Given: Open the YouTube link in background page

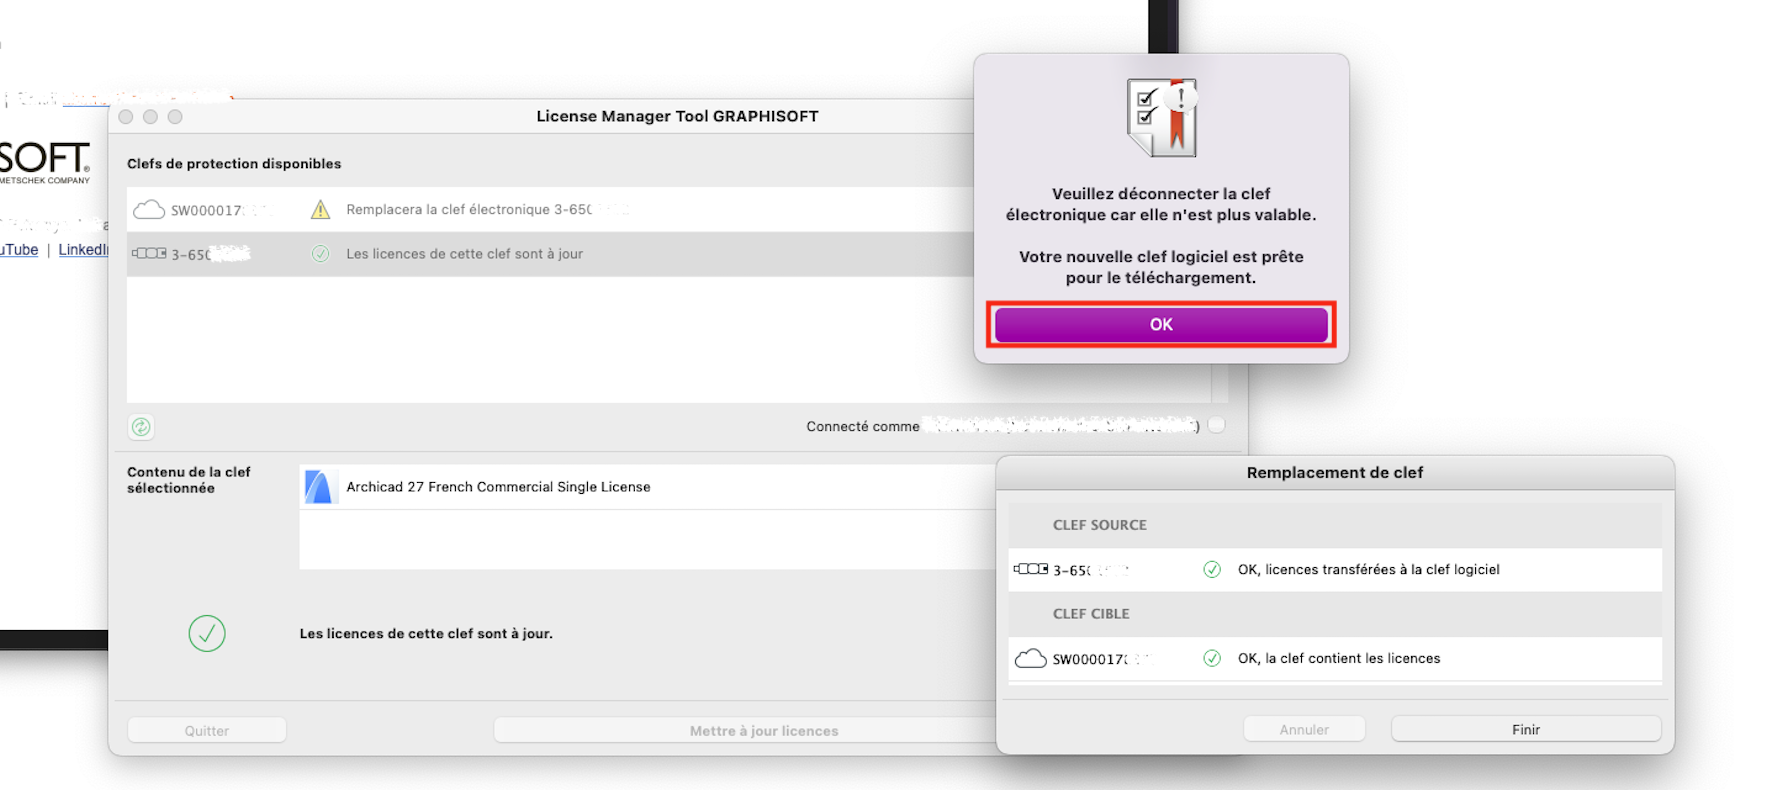Looking at the screenshot, I should pyautogui.click(x=19, y=250).
